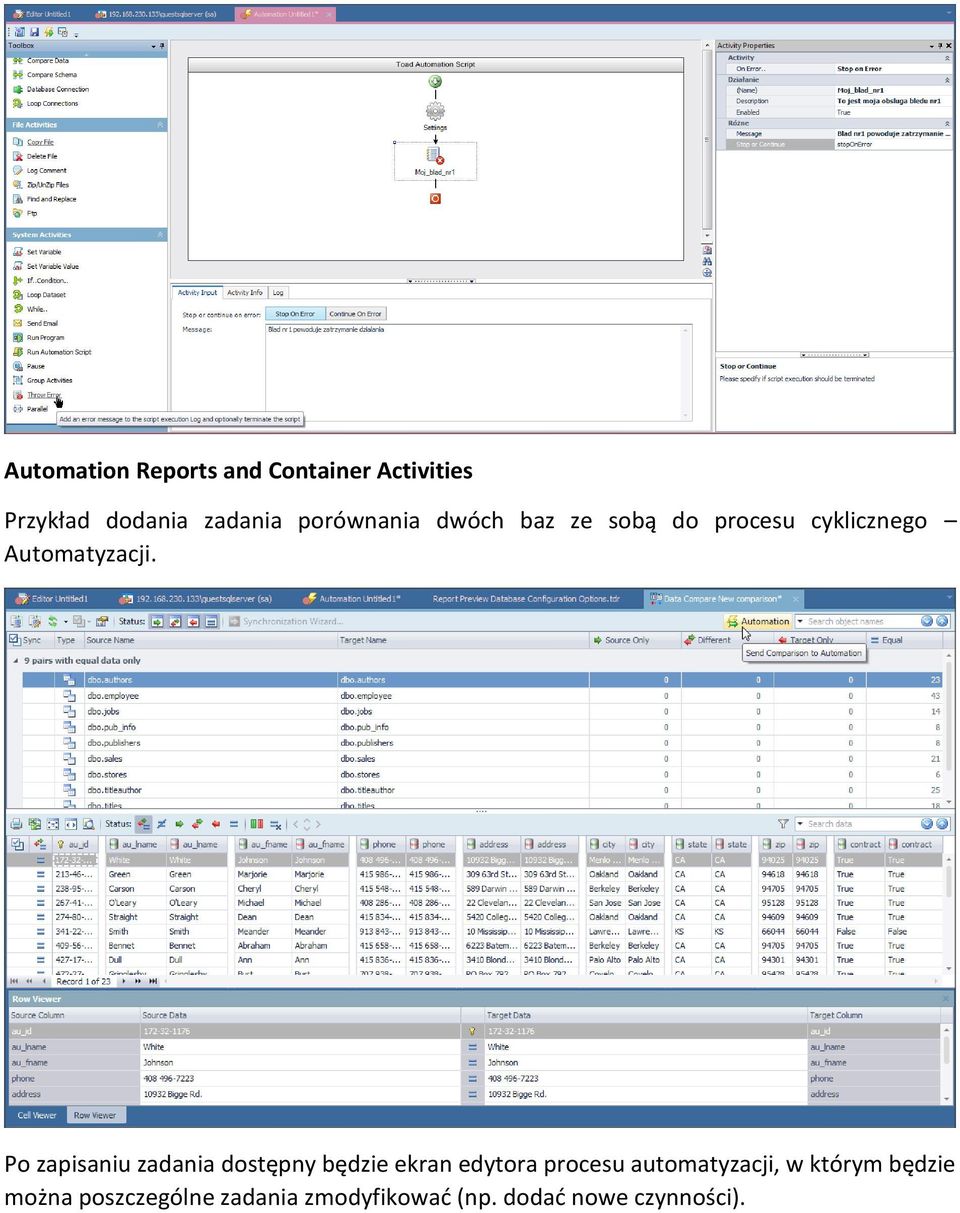960x1213 pixels.
Task: Select the Set Variable Value activity
Action: point(45,266)
